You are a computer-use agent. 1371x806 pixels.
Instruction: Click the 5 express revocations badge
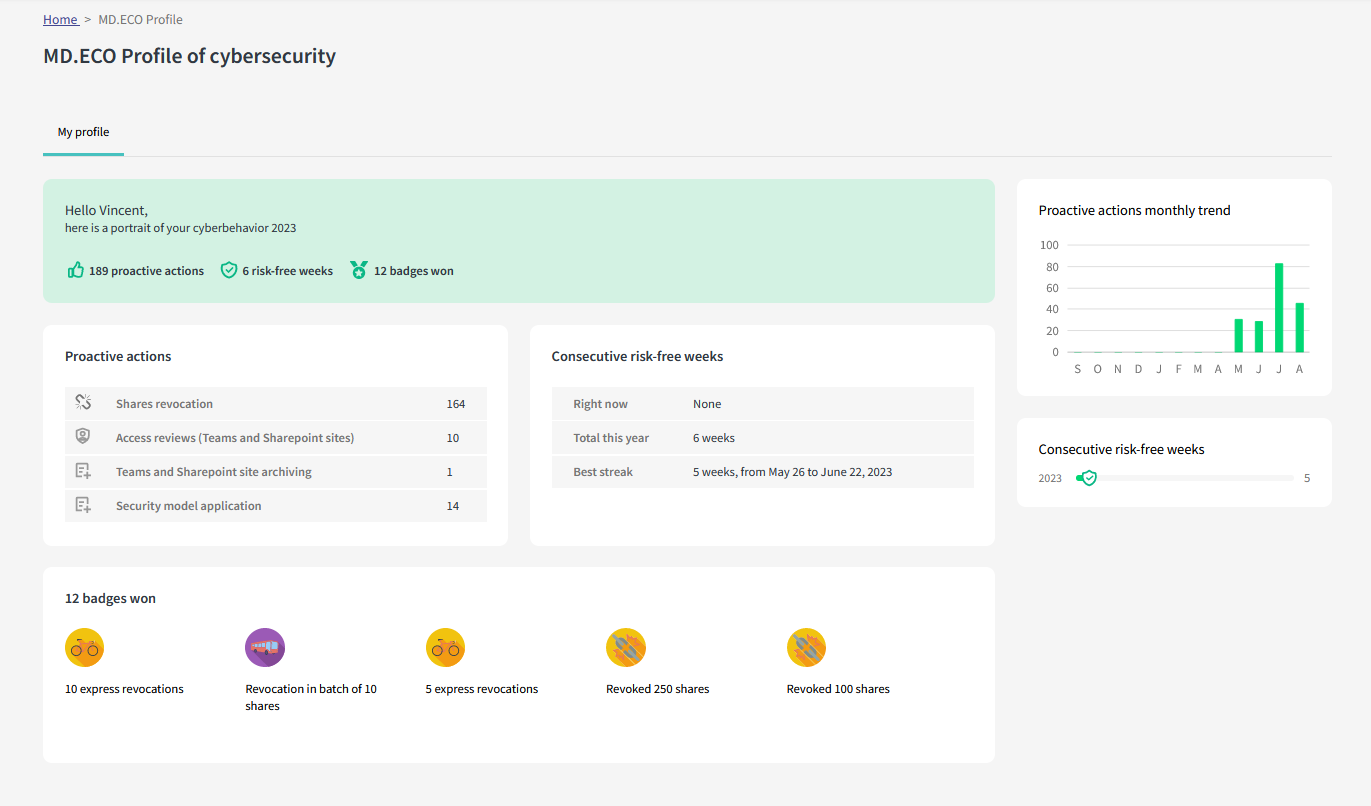click(x=445, y=648)
